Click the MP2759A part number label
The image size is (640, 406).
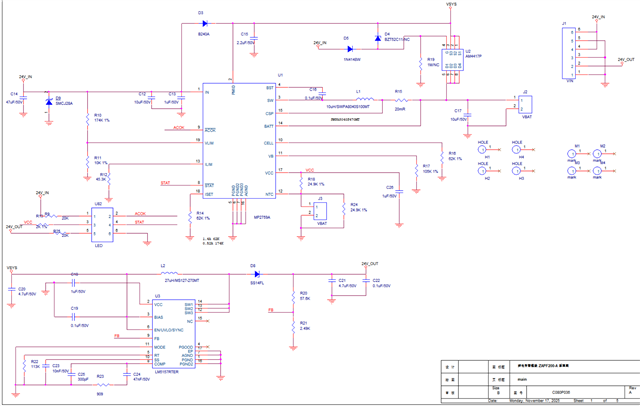[x=262, y=217]
